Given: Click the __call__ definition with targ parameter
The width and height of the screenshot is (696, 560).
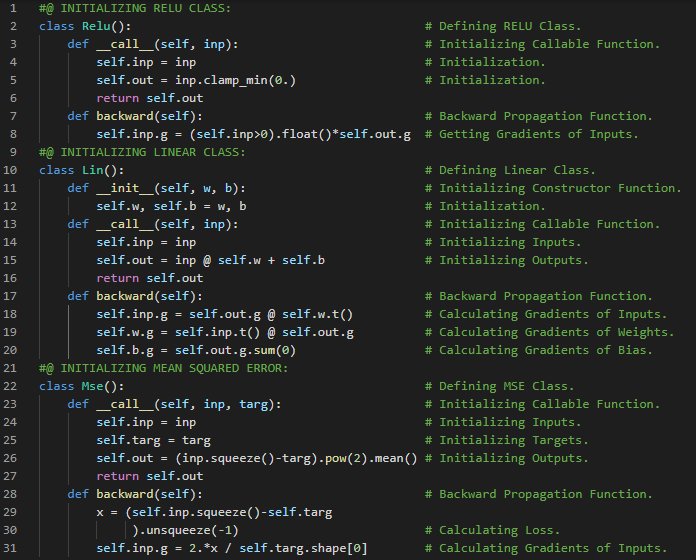Looking at the screenshot, I should point(175,404).
